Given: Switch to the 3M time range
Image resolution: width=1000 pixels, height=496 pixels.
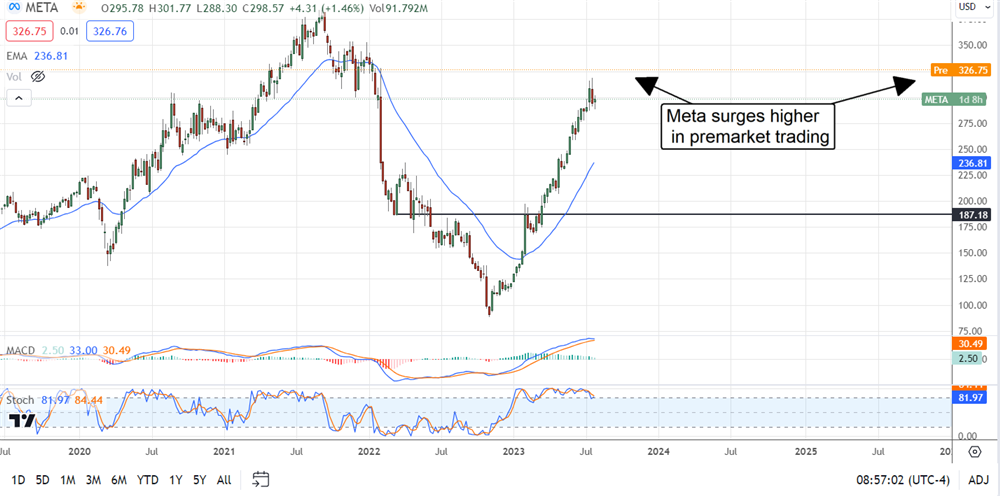Looking at the screenshot, I should [94, 479].
